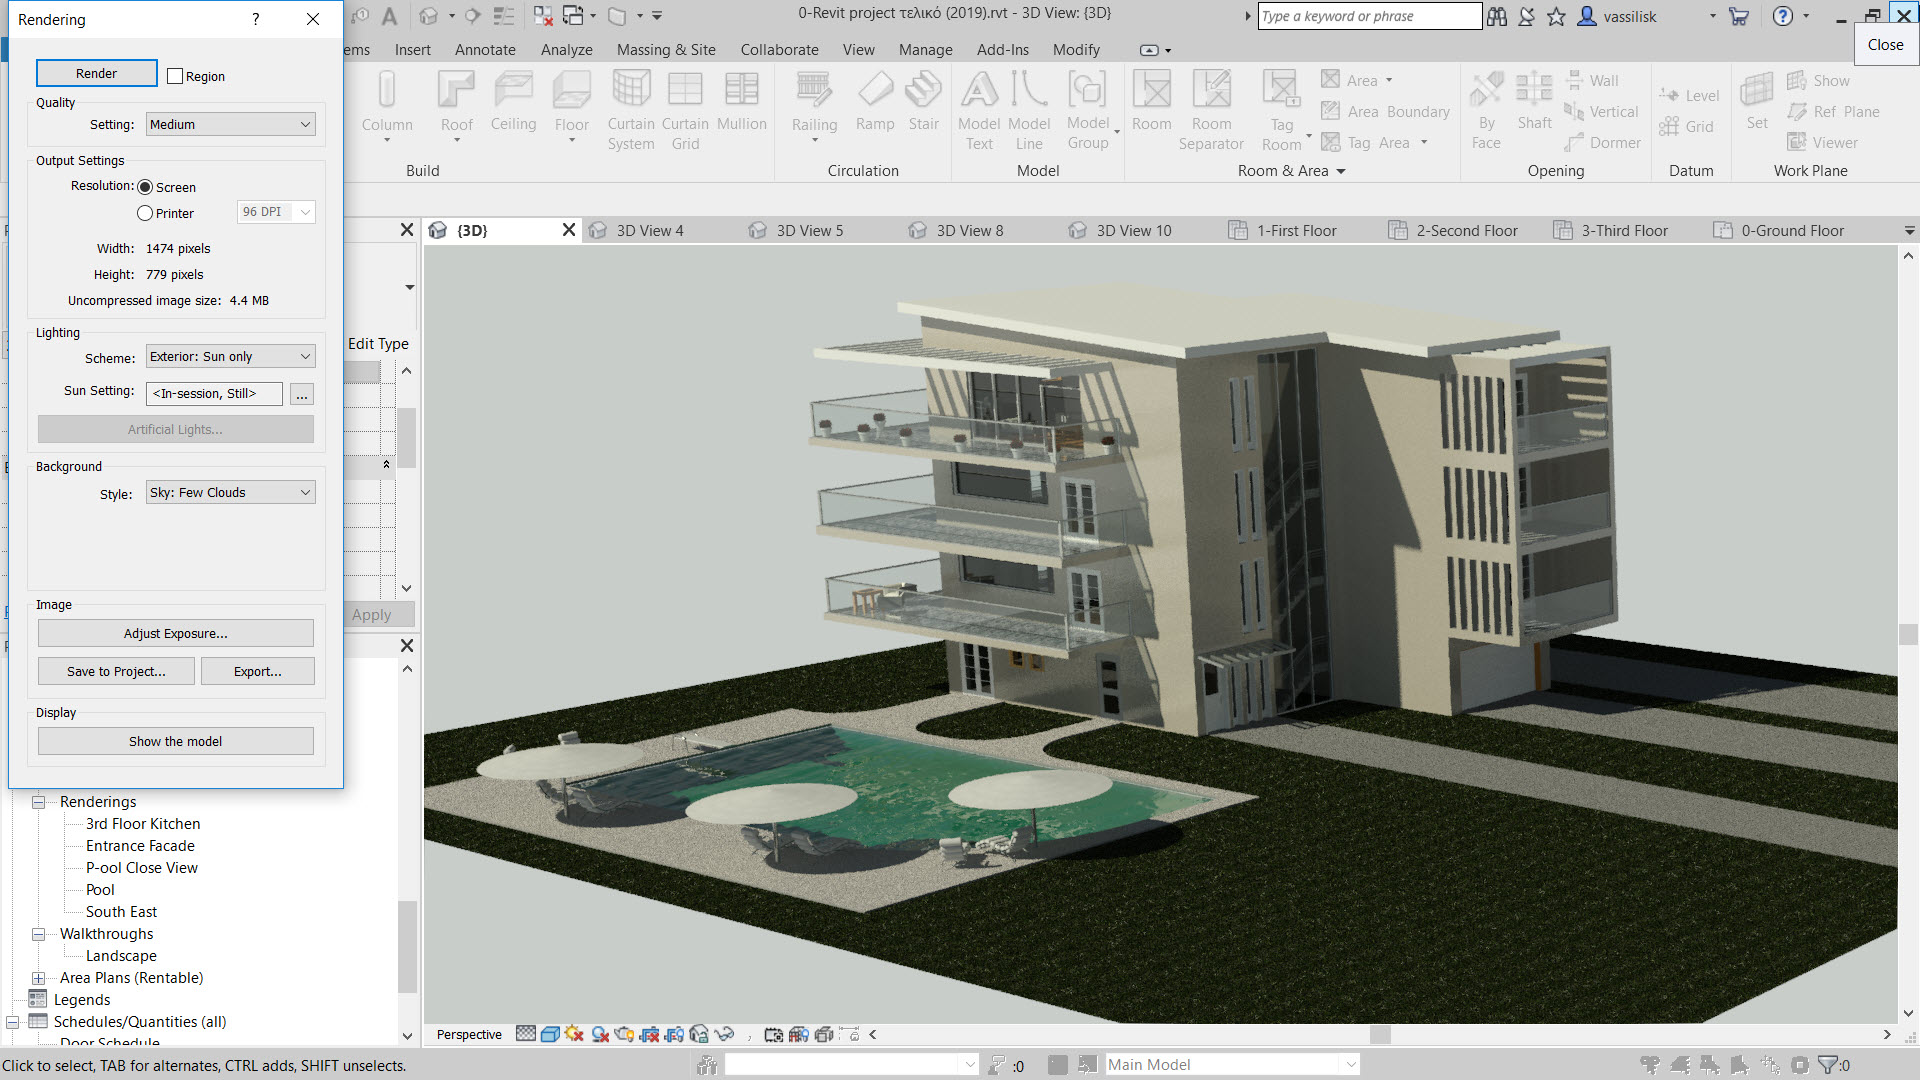Open Visual Style from the view control bar
This screenshot has height=1080, width=1920.
pyautogui.click(x=550, y=1034)
